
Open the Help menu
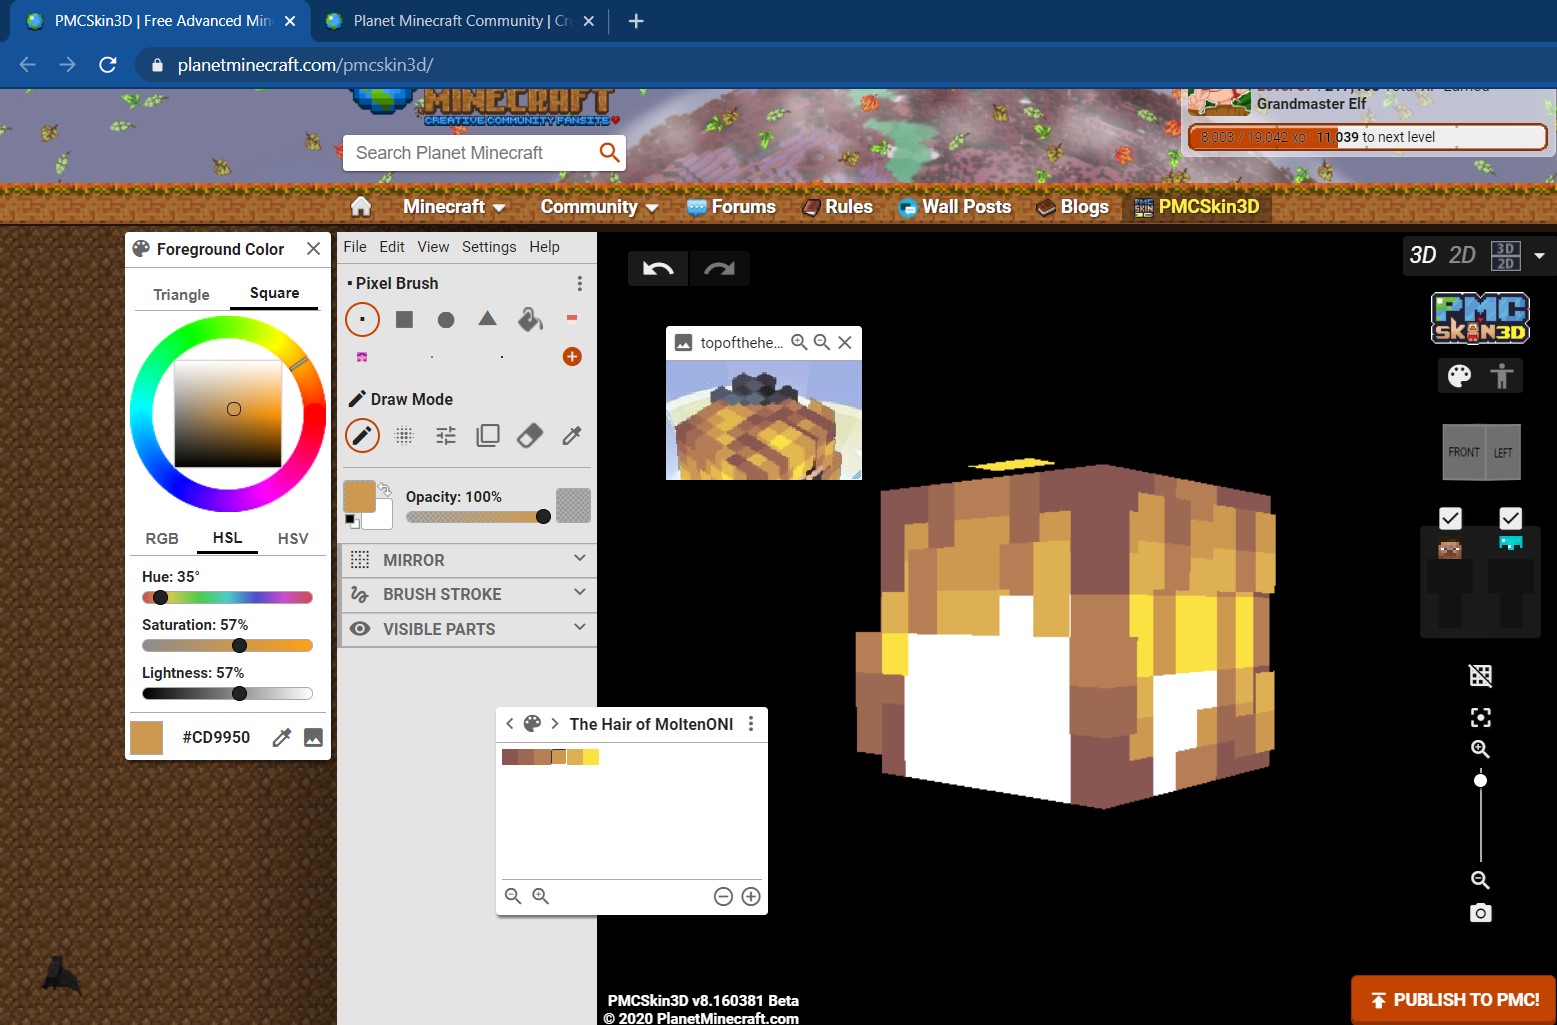(545, 247)
